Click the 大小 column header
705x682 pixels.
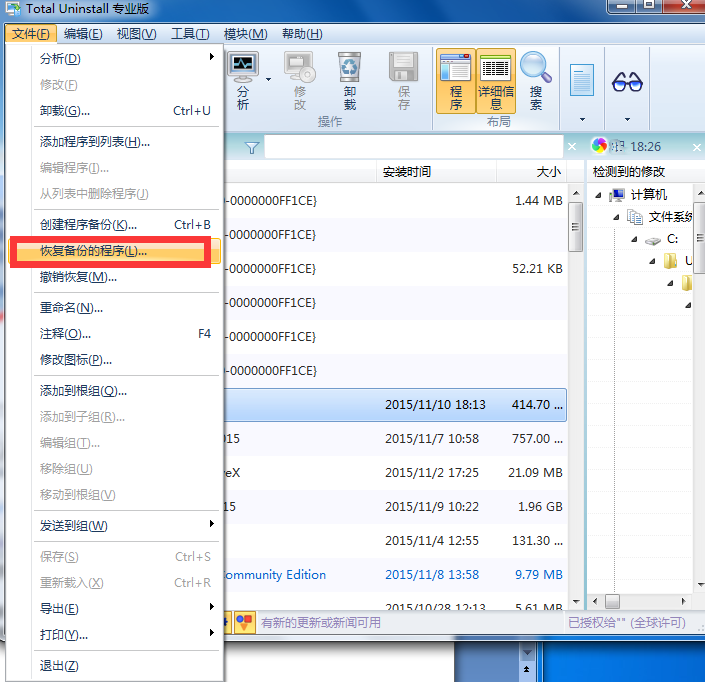(549, 172)
